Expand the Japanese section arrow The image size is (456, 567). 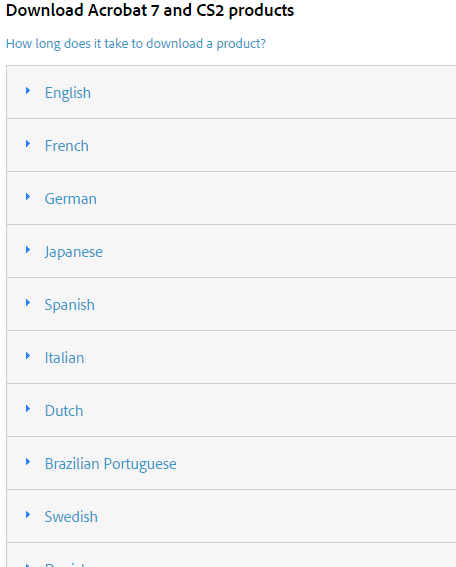[x=28, y=250]
